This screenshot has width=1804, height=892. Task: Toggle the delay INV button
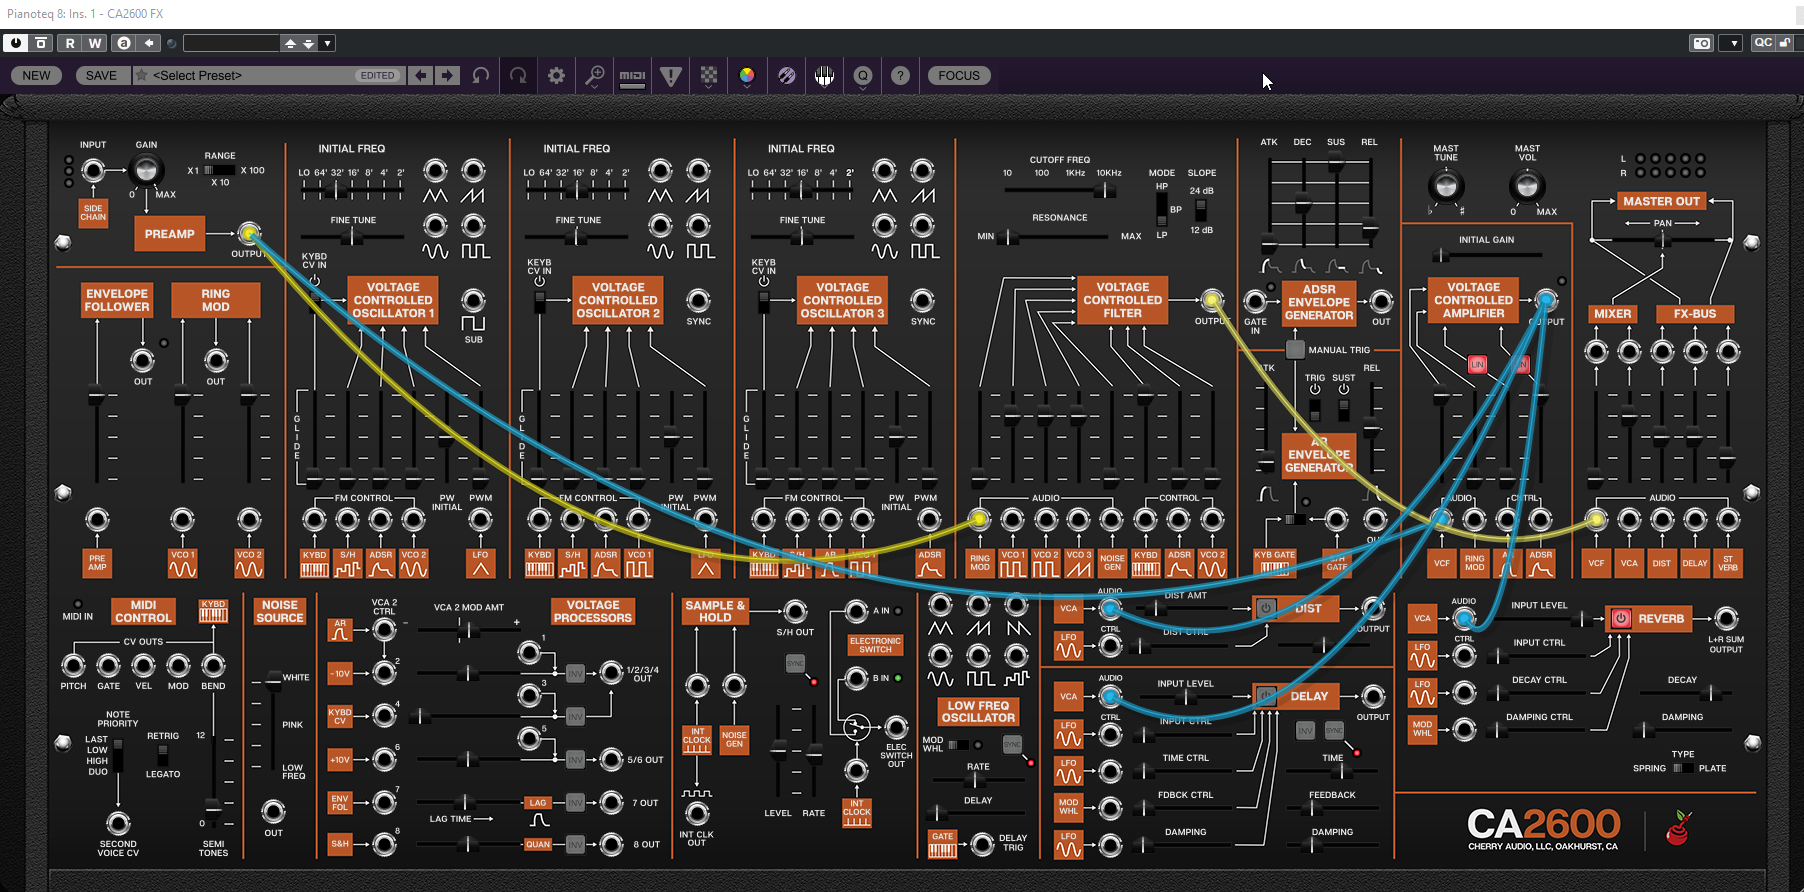pyautogui.click(x=1305, y=731)
